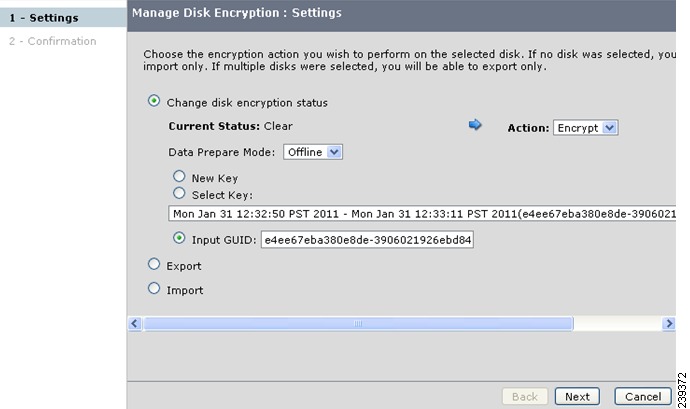
Task: Click the blue arrow icon beside Action
Action: (x=475, y=125)
